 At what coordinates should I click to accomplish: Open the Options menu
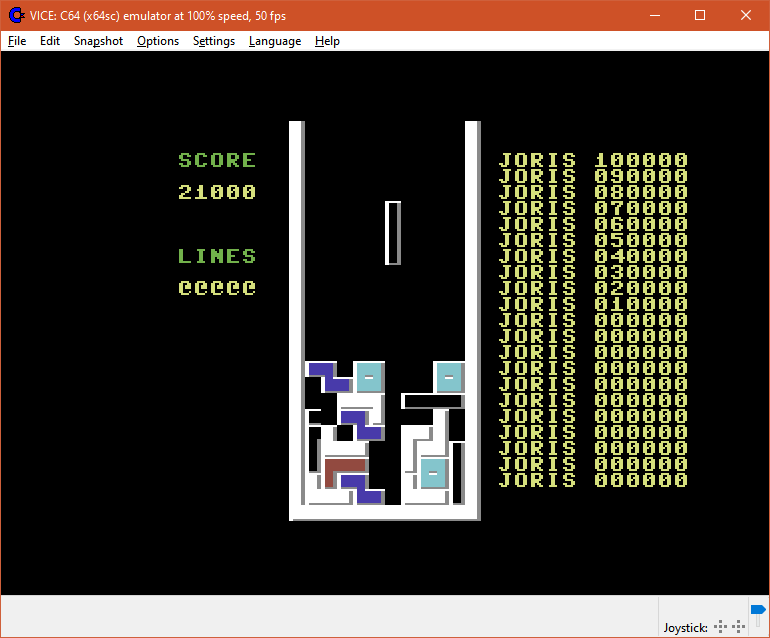(x=158, y=41)
